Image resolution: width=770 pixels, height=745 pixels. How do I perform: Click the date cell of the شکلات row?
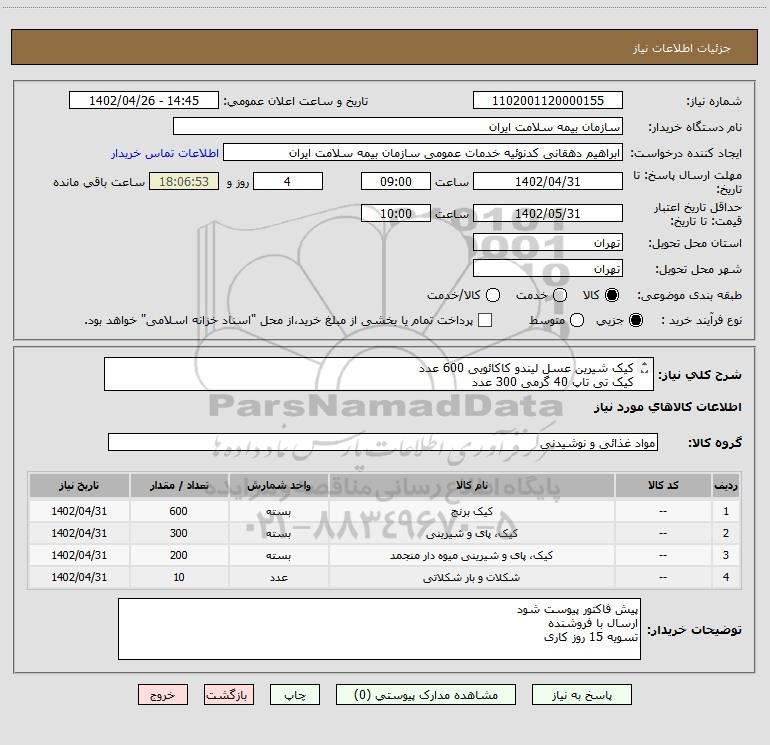click(x=79, y=578)
